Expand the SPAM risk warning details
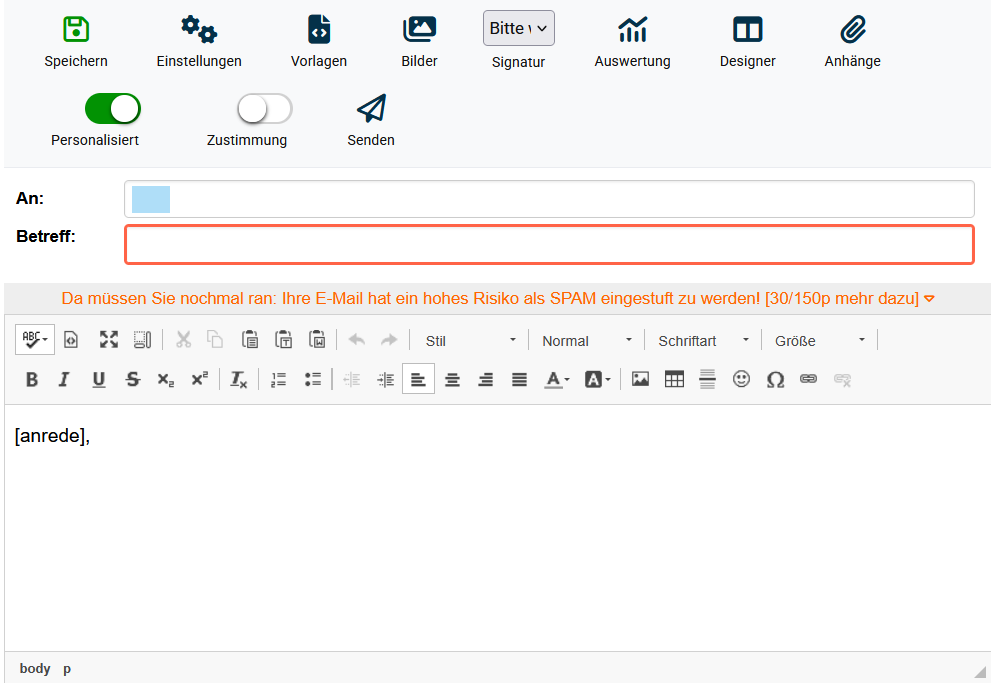Image resolution: width=991 pixels, height=683 pixels. pyautogui.click(x=929, y=299)
